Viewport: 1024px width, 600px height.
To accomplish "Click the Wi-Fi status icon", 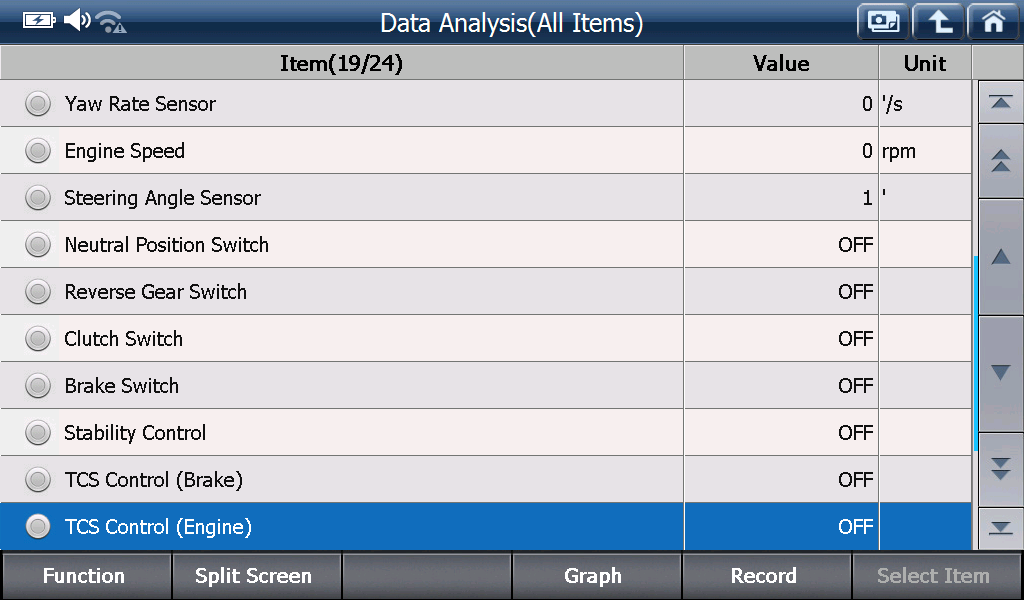I will (111, 22).
